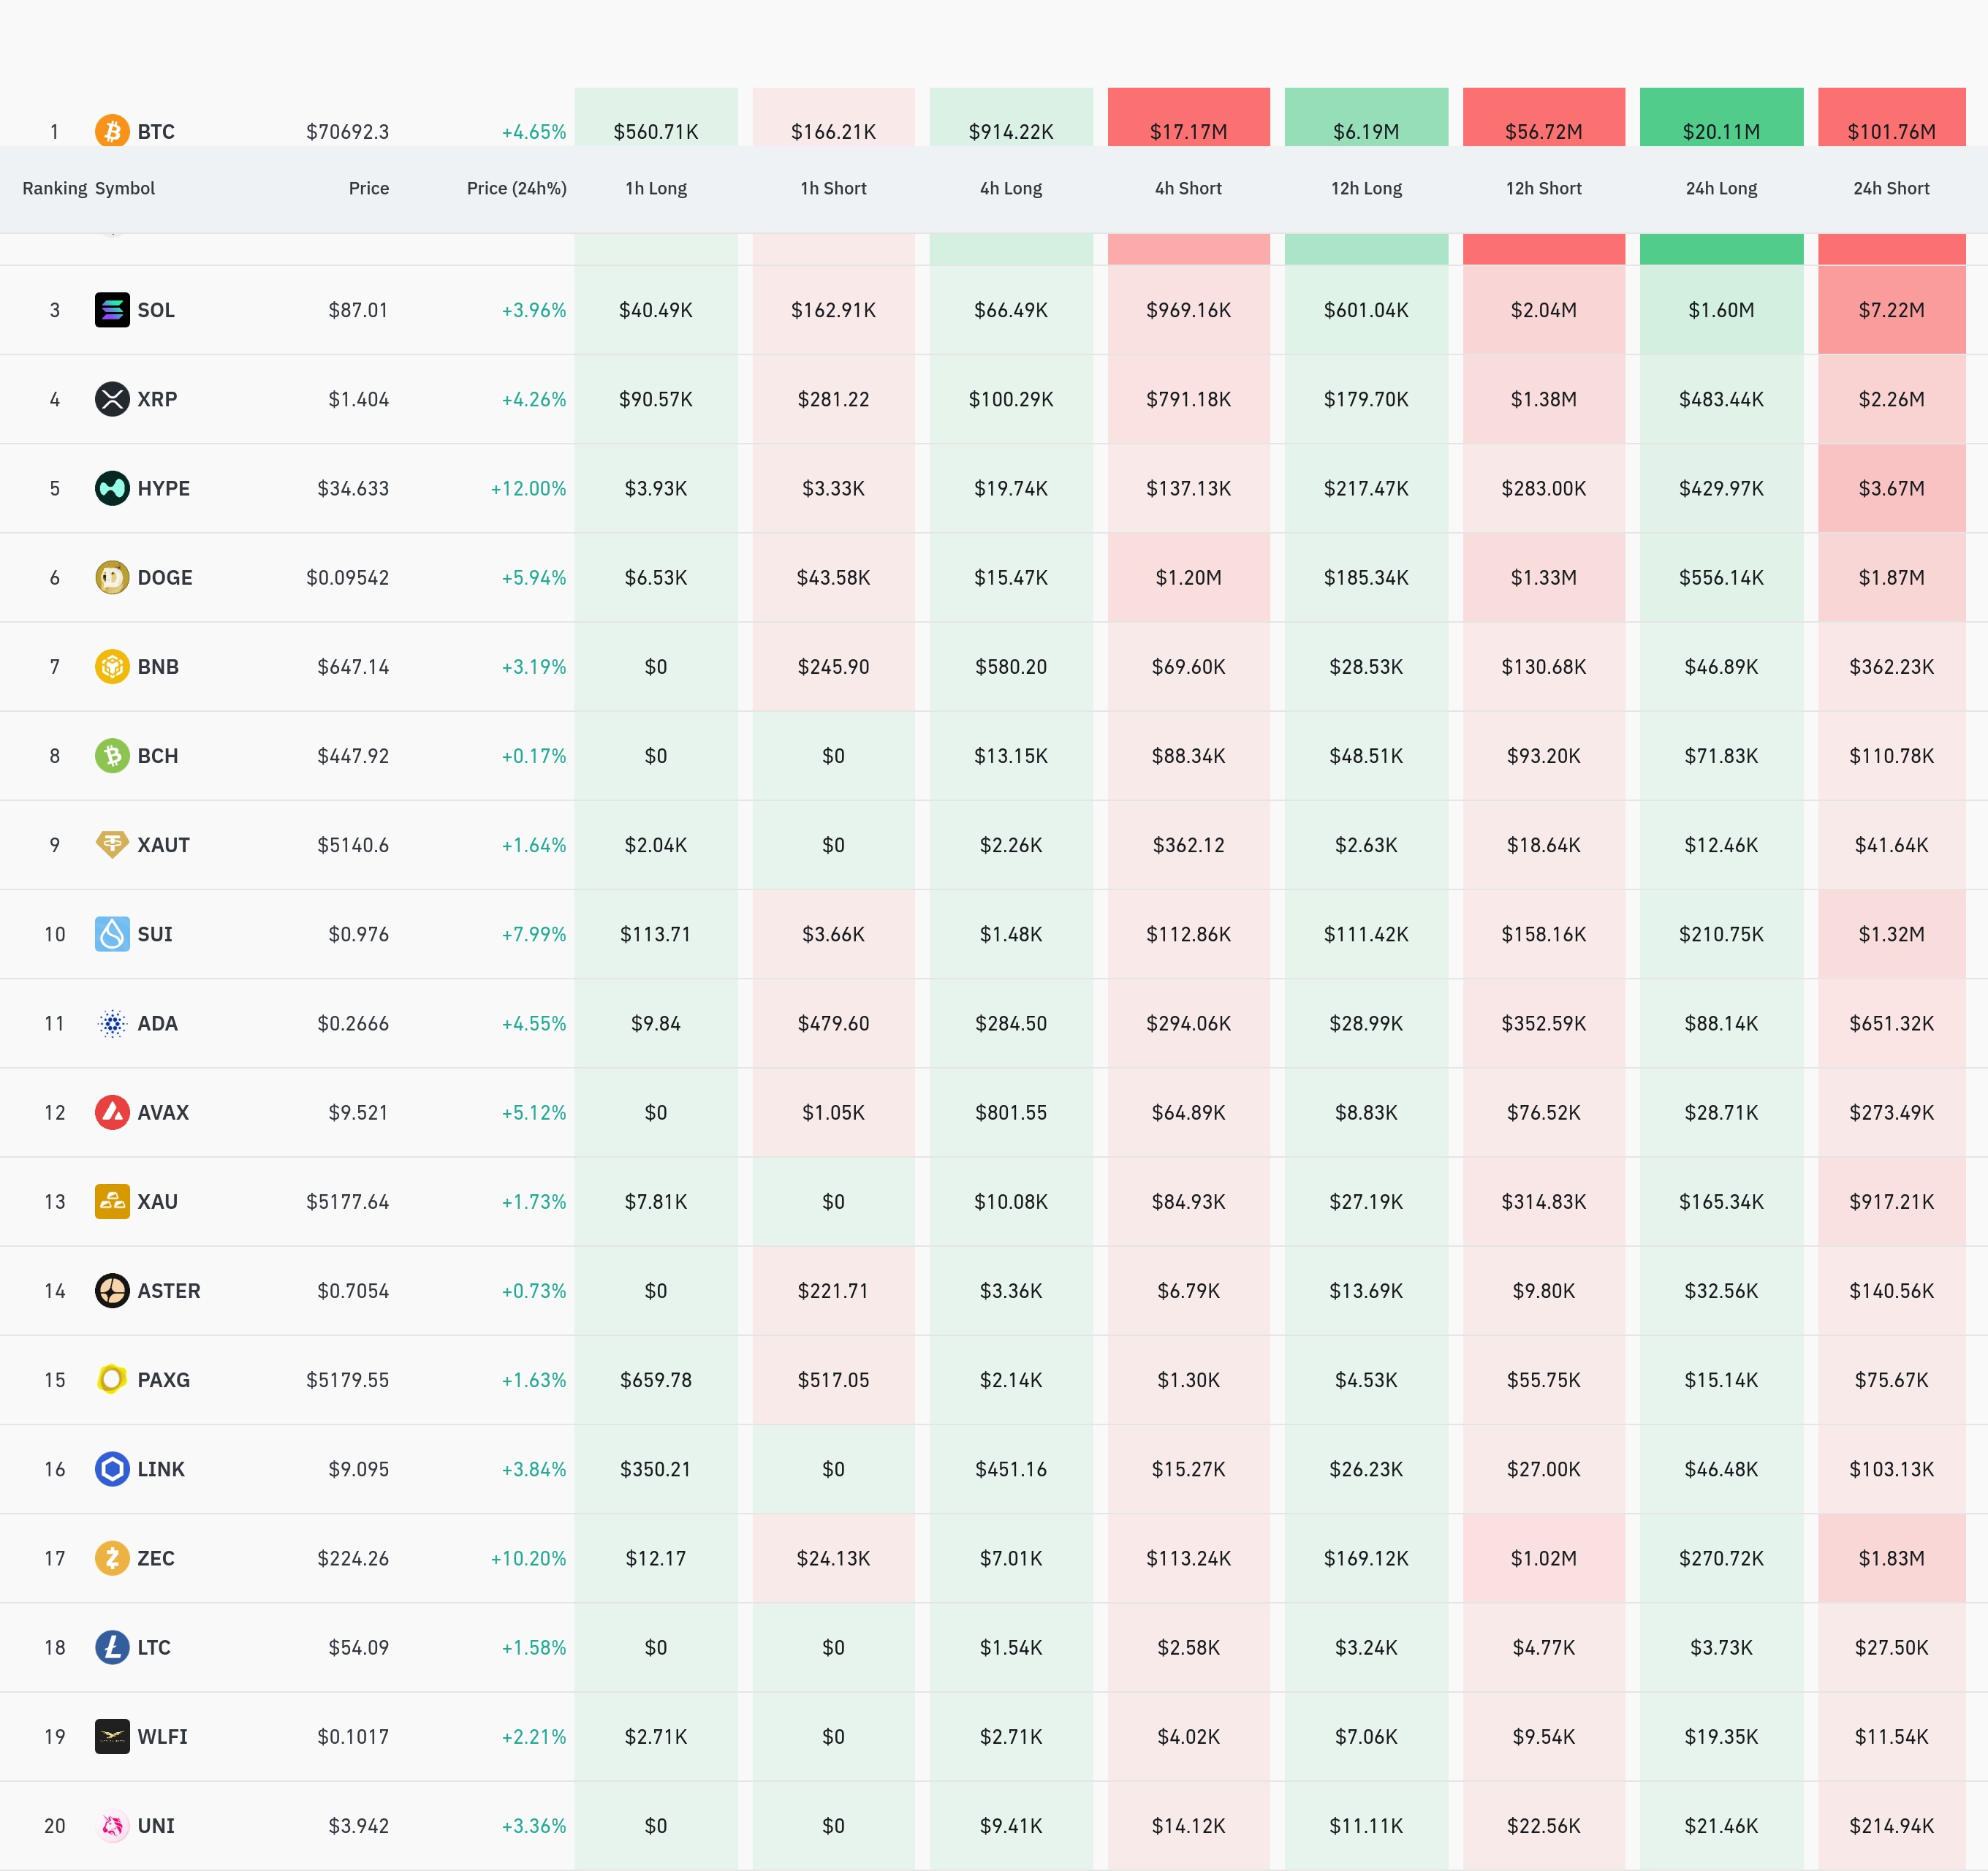Click the SUI water-drop icon
The height and width of the screenshot is (1871, 1988).
[x=112, y=934]
